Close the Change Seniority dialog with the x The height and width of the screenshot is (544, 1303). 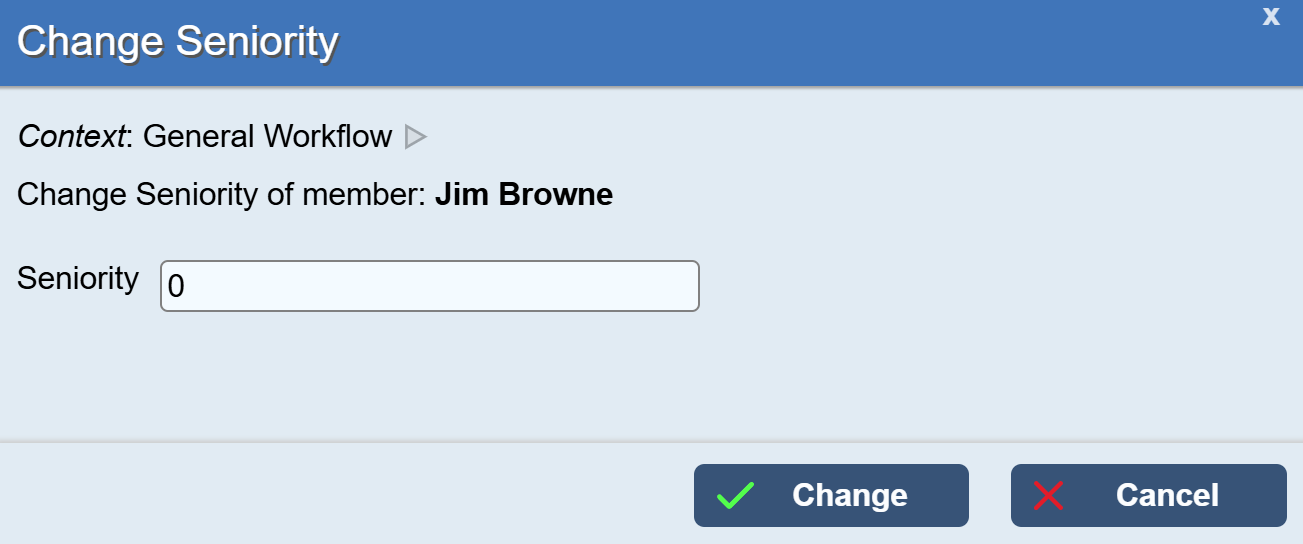pos(1271,17)
